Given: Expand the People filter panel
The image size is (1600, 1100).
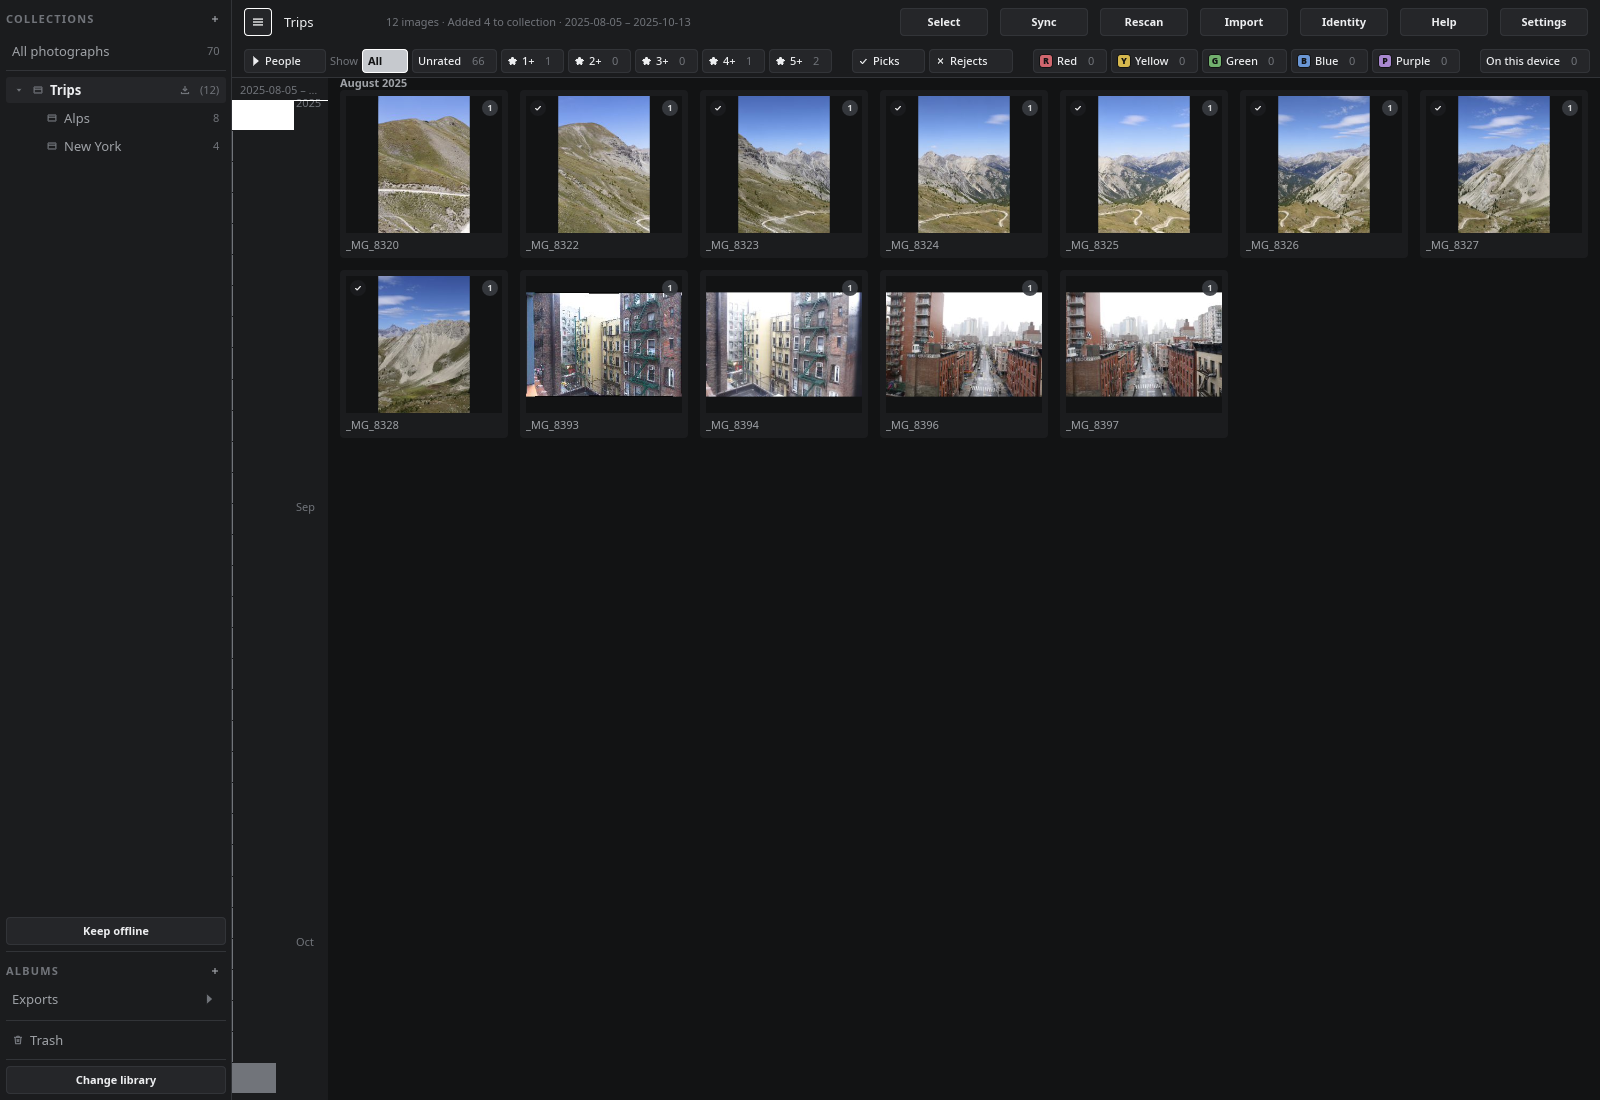Looking at the screenshot, I should tap(285, 61).
